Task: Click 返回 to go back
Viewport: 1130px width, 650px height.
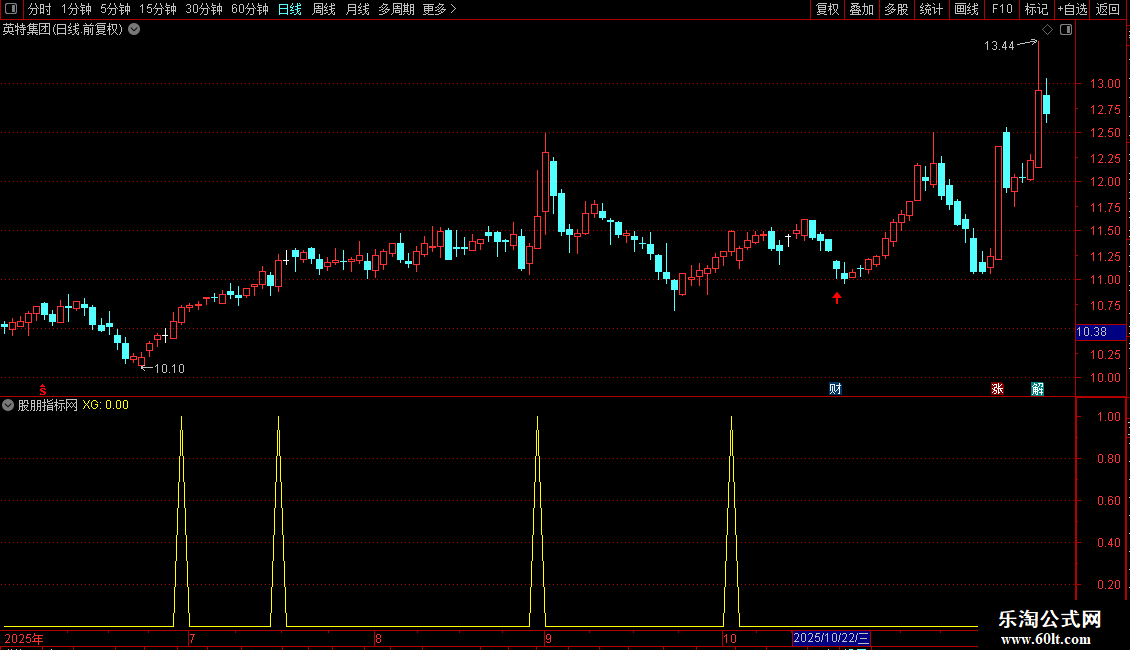Action: (x=1108, y=9)
